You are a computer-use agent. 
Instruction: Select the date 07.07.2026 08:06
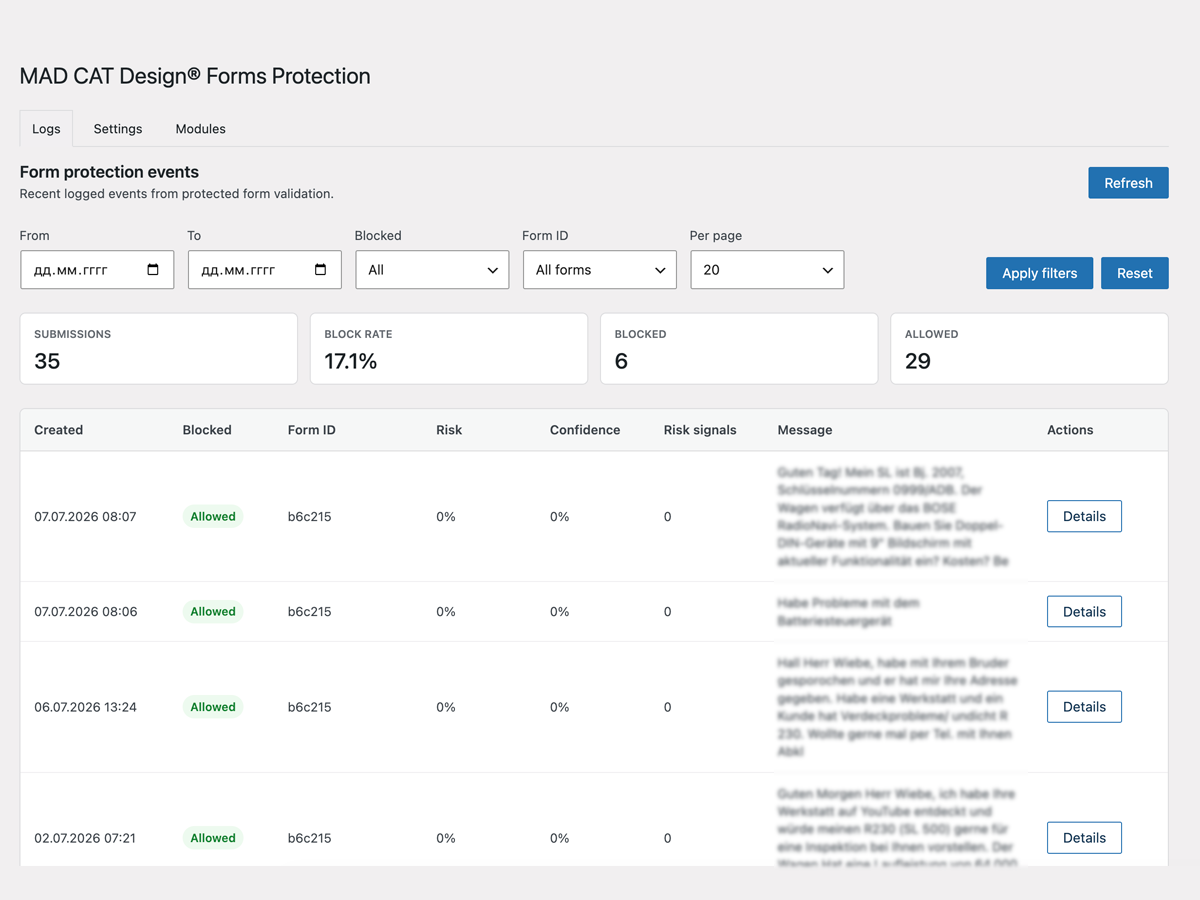click(x=86, y=612)
